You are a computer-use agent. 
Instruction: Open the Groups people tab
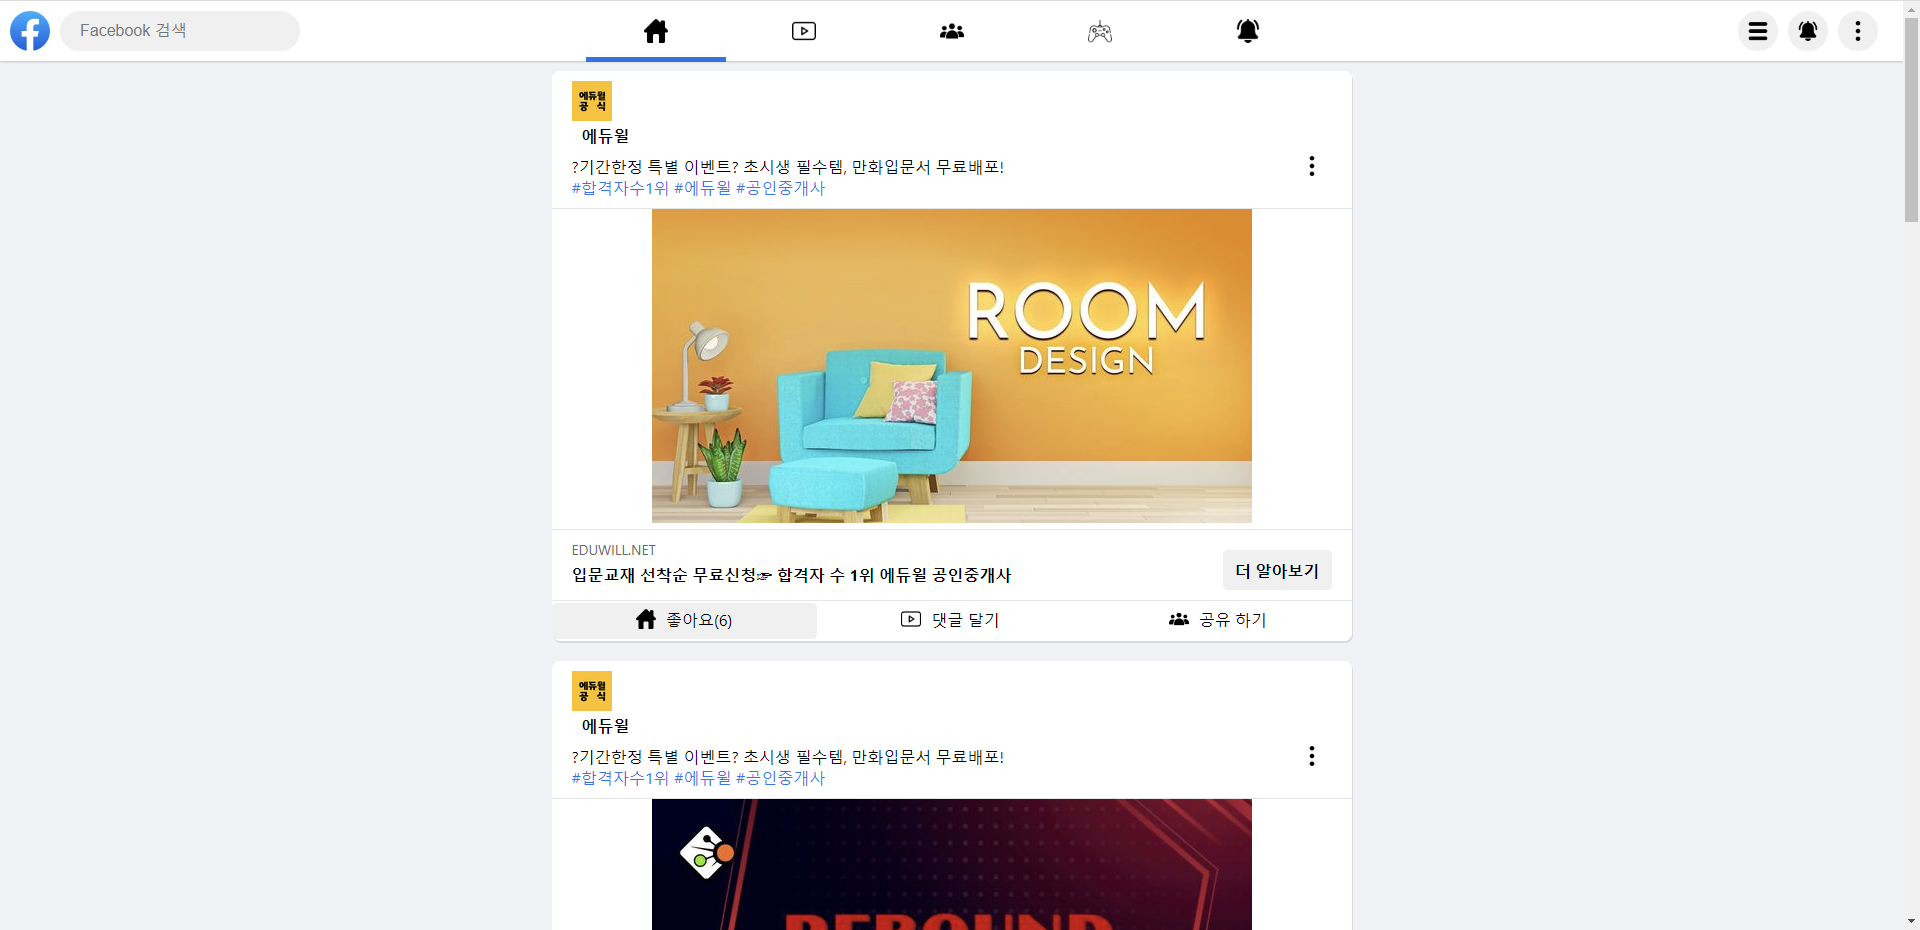click(952, 31)
